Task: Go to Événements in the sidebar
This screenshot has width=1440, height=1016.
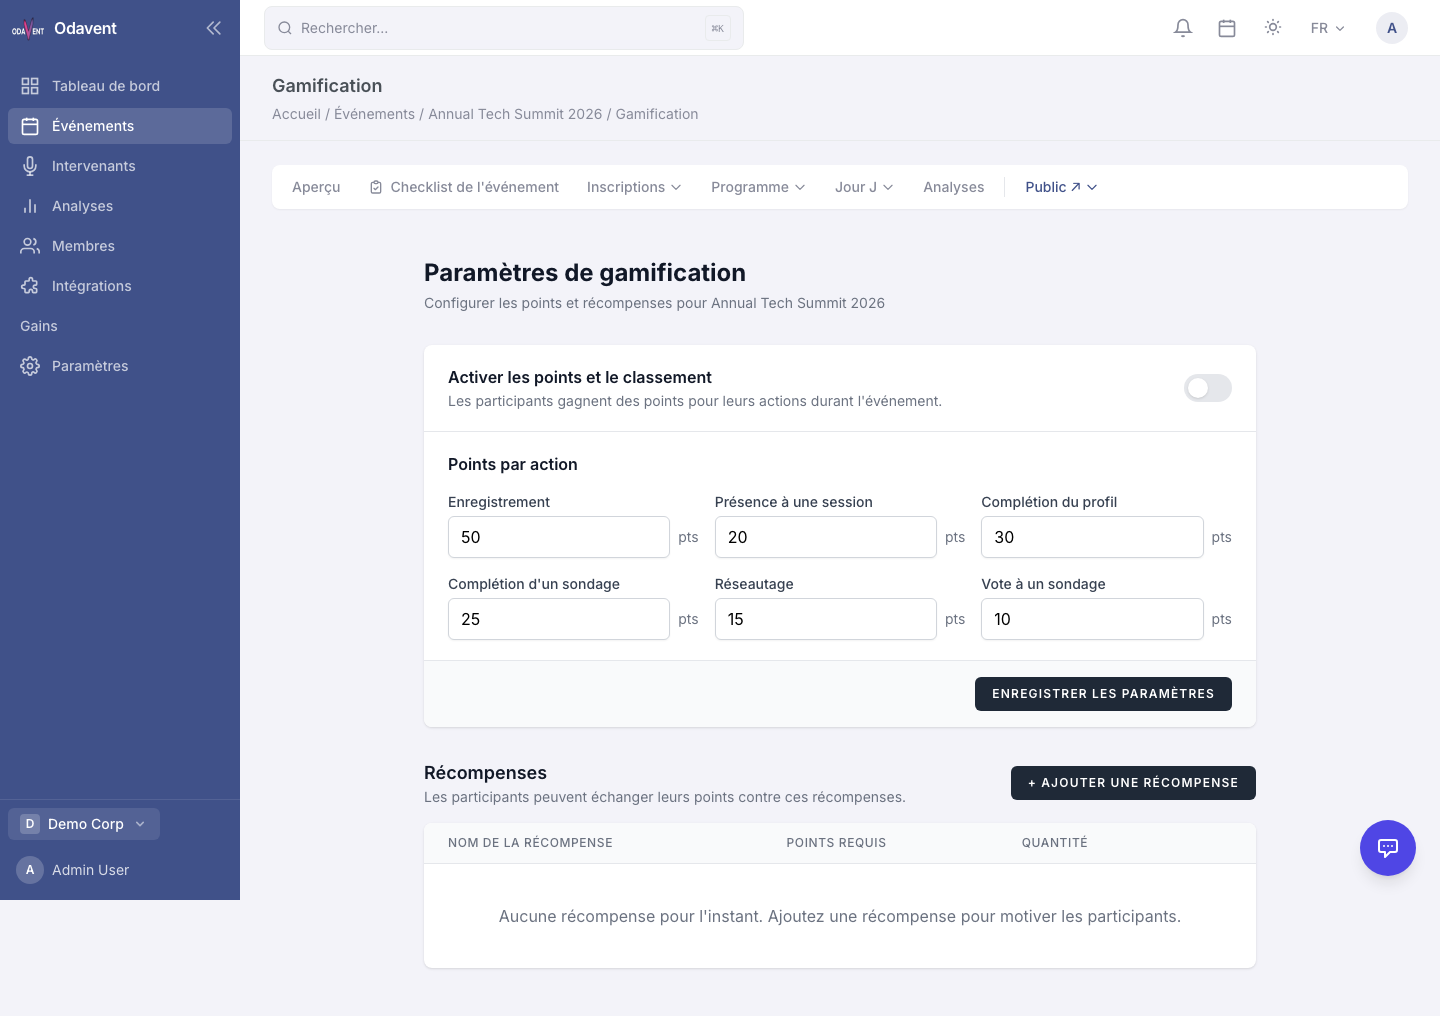Action: (x=120, y=126)
